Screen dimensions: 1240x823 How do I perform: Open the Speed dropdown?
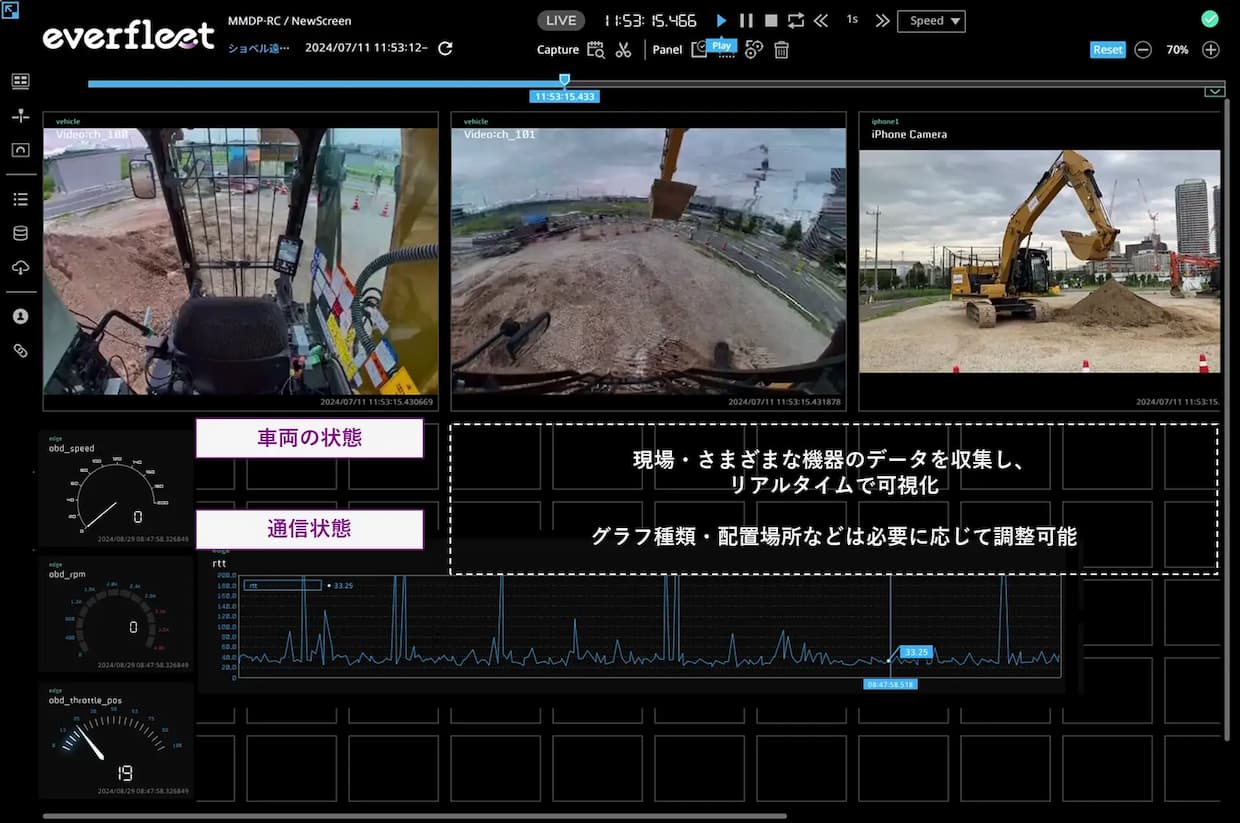point(931,21)
